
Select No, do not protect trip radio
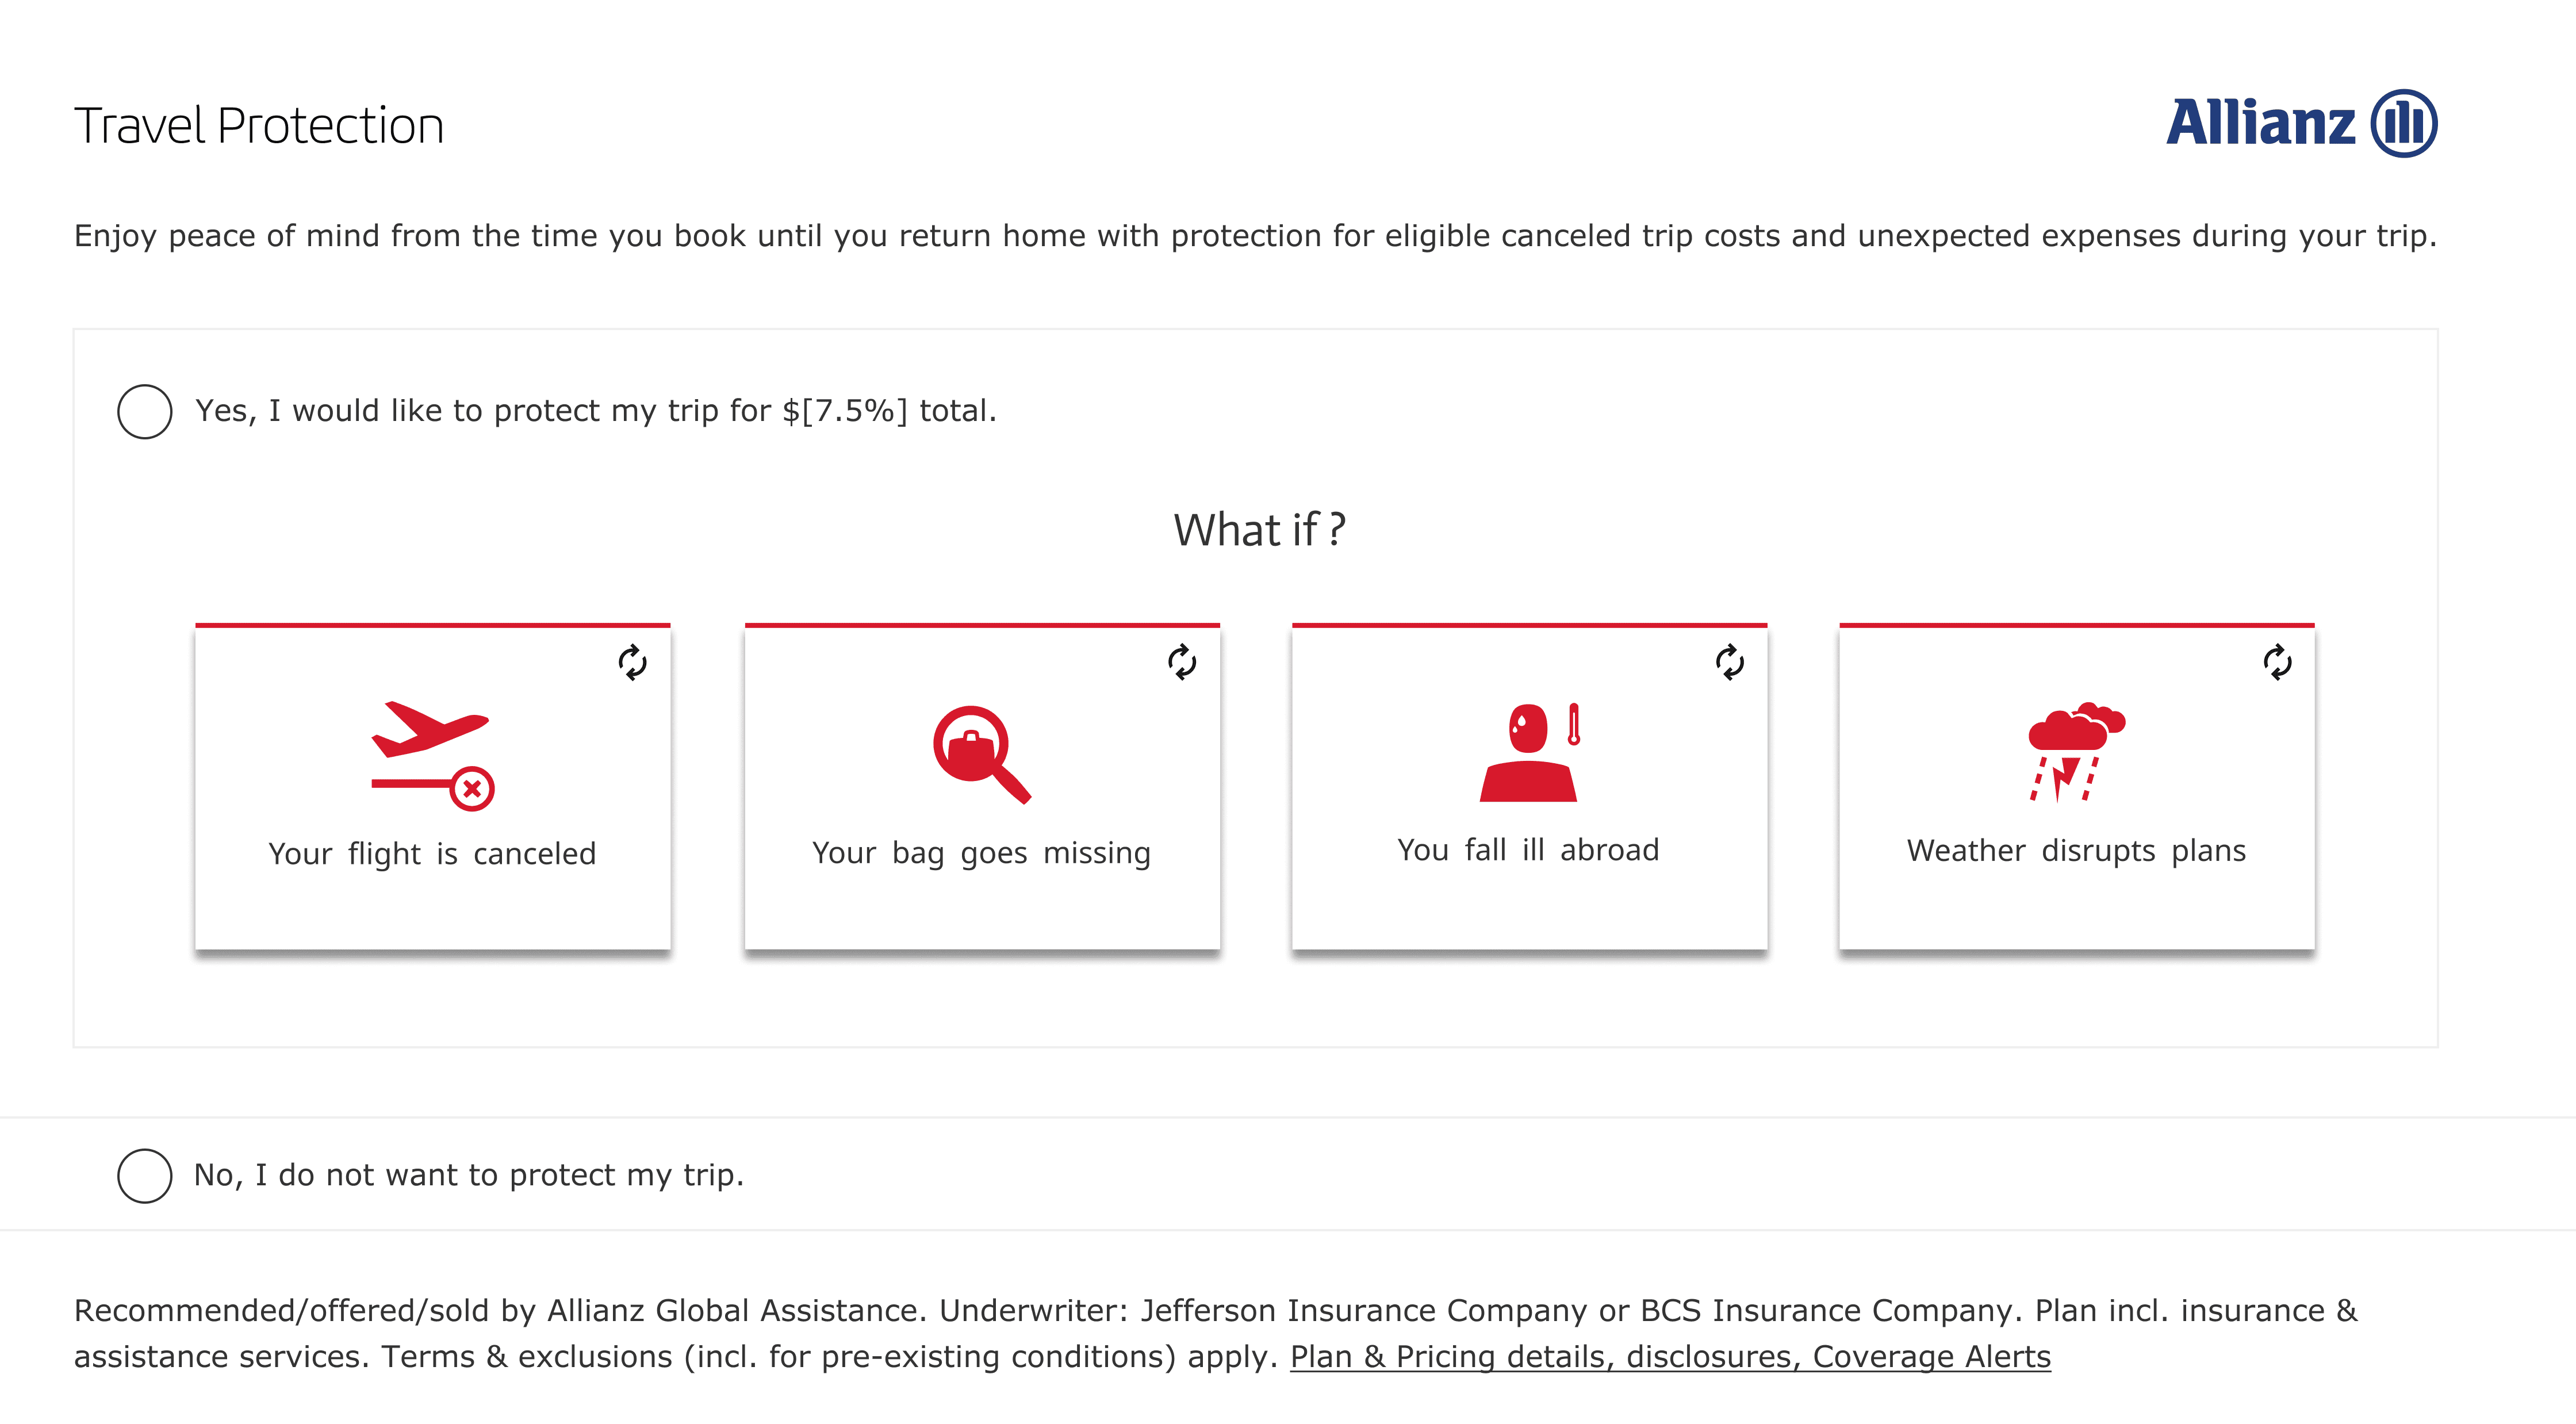click(145, 1175)
